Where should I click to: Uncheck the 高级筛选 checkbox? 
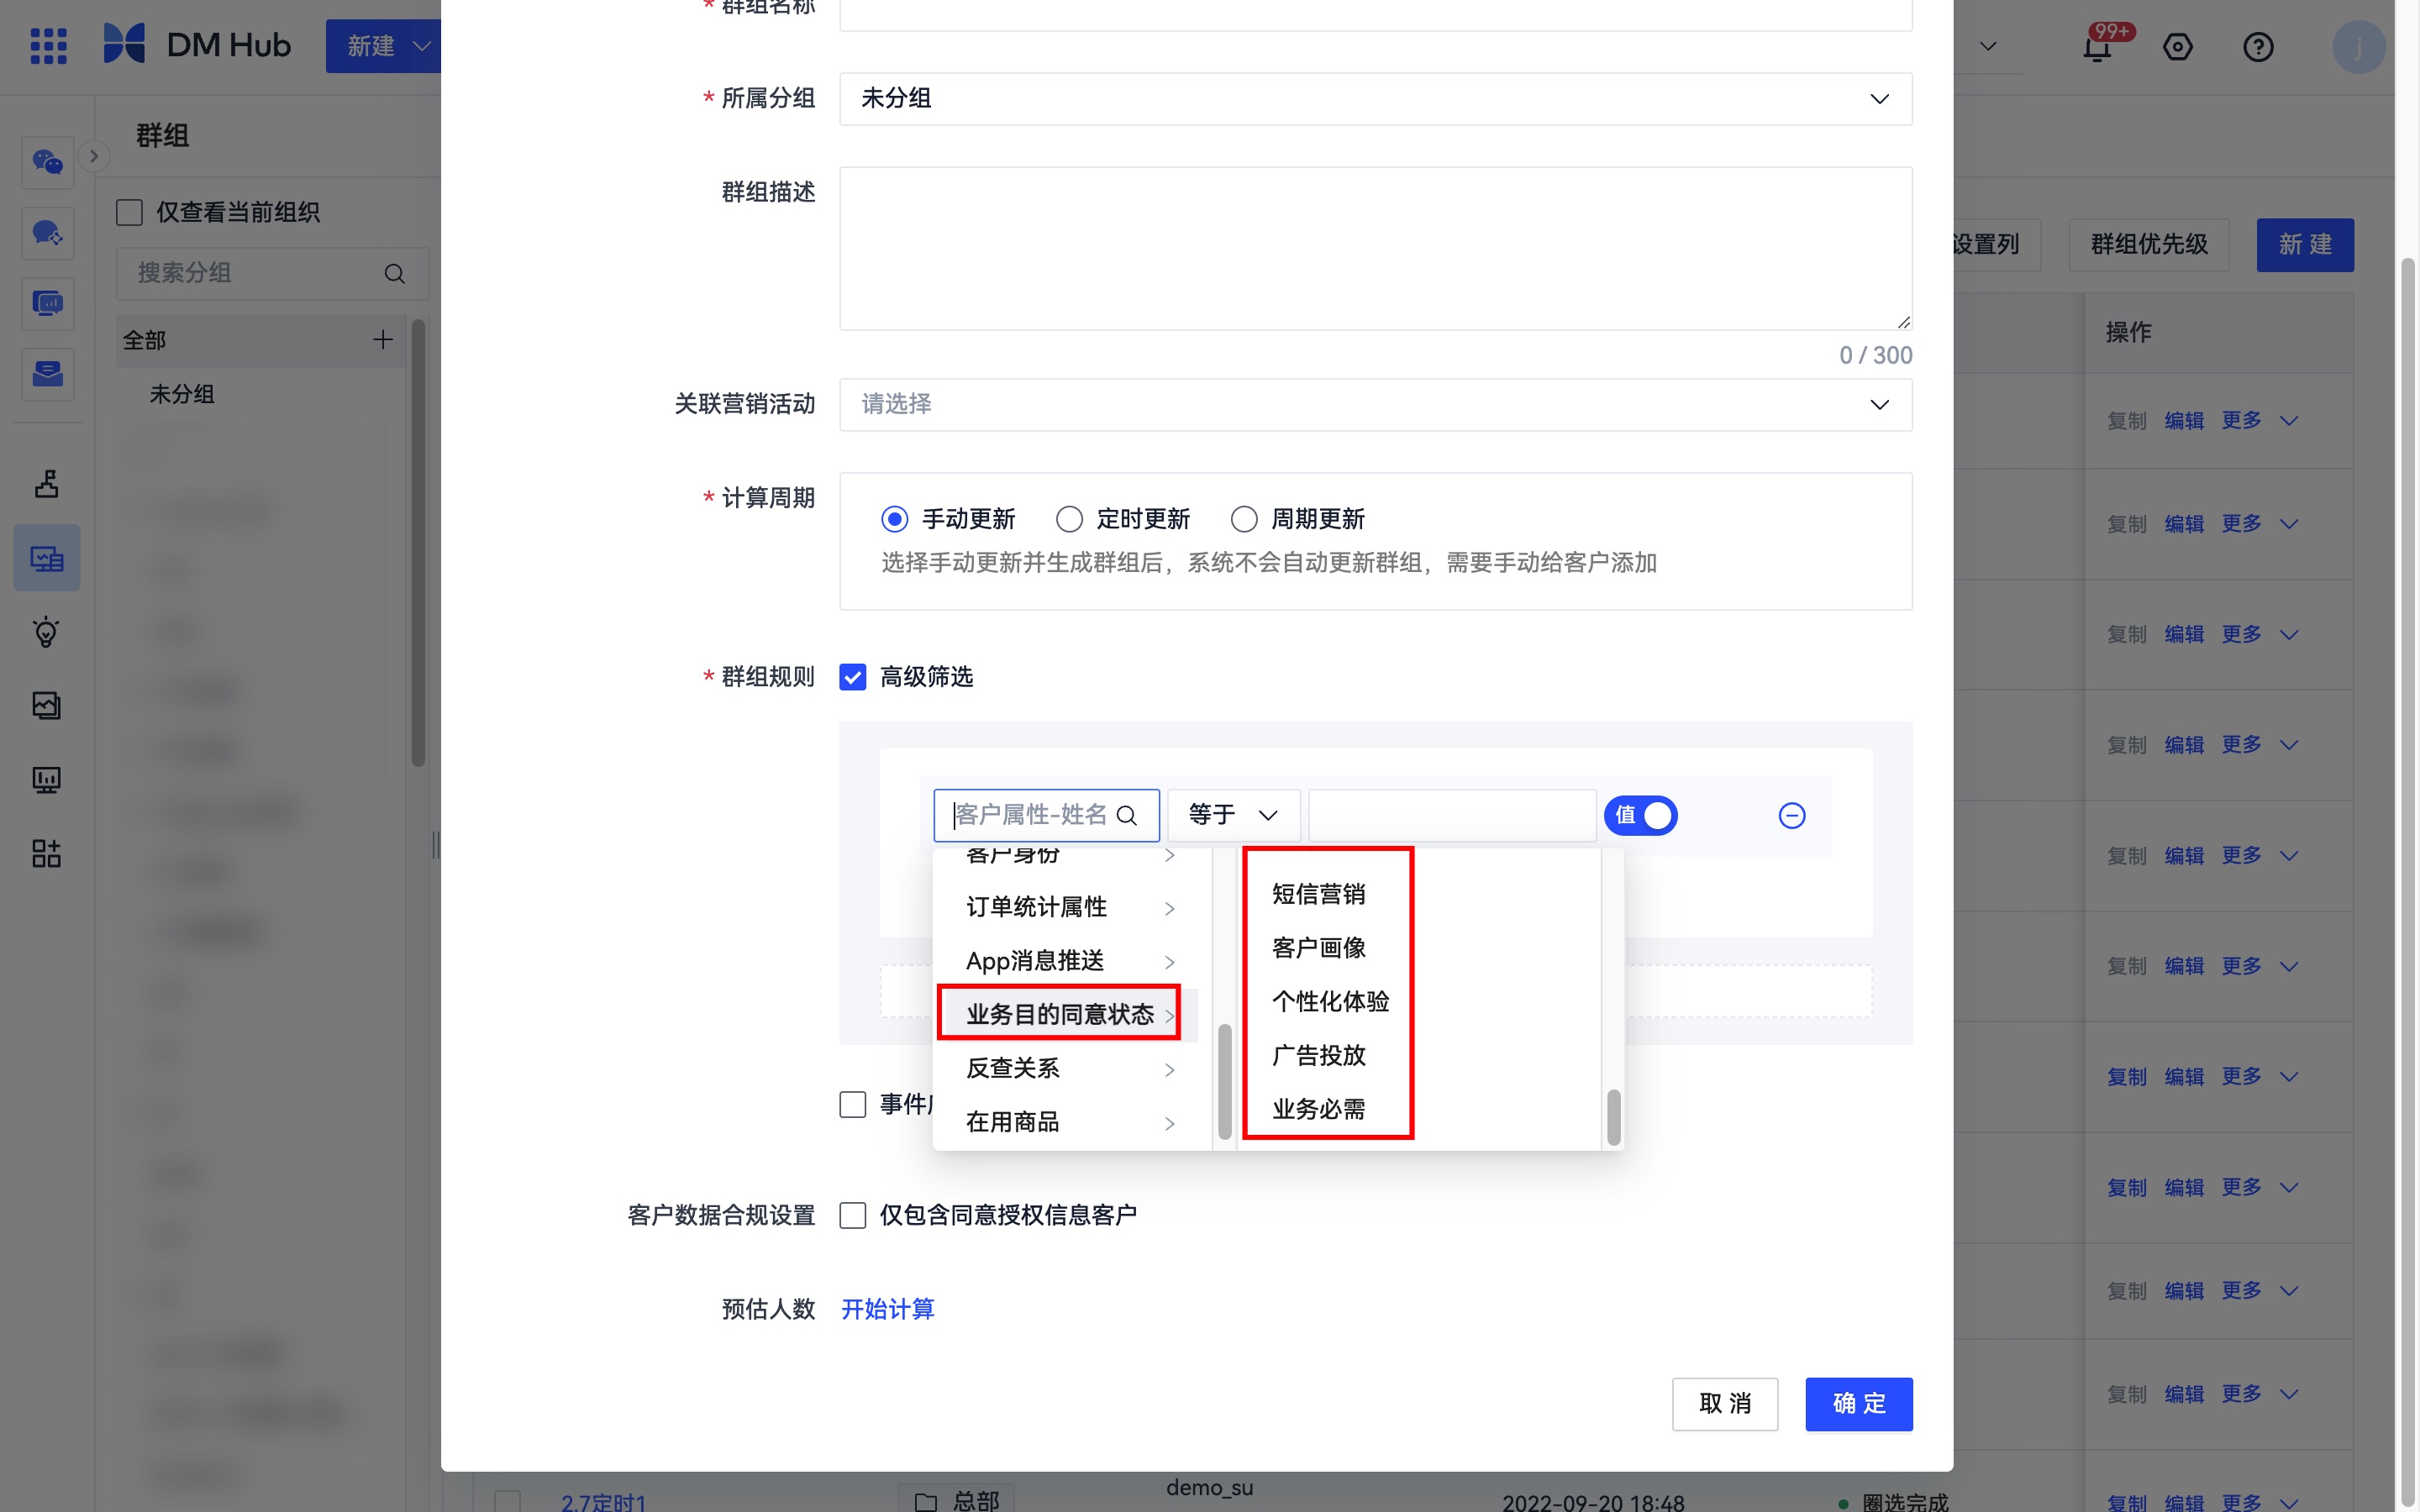[853, 678]
